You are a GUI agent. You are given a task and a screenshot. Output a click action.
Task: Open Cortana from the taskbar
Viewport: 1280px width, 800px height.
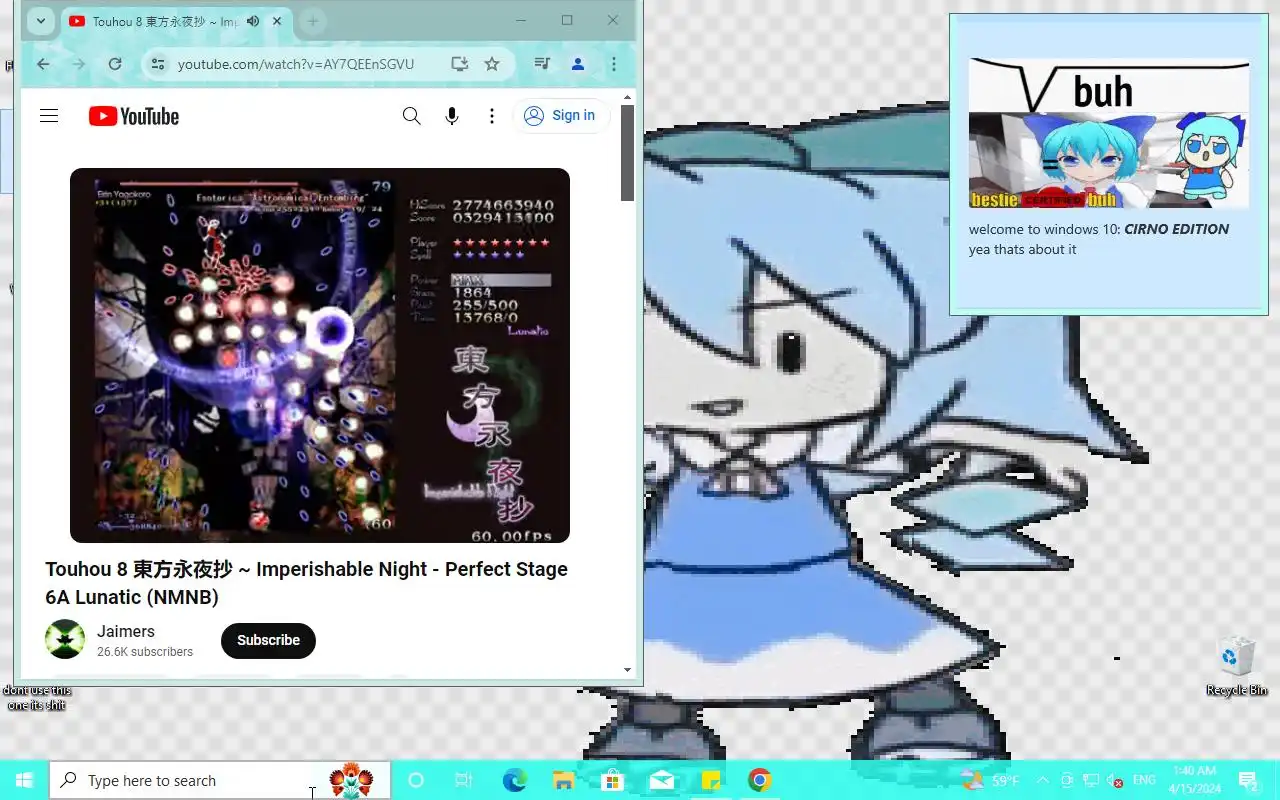(x=416, y=780)
